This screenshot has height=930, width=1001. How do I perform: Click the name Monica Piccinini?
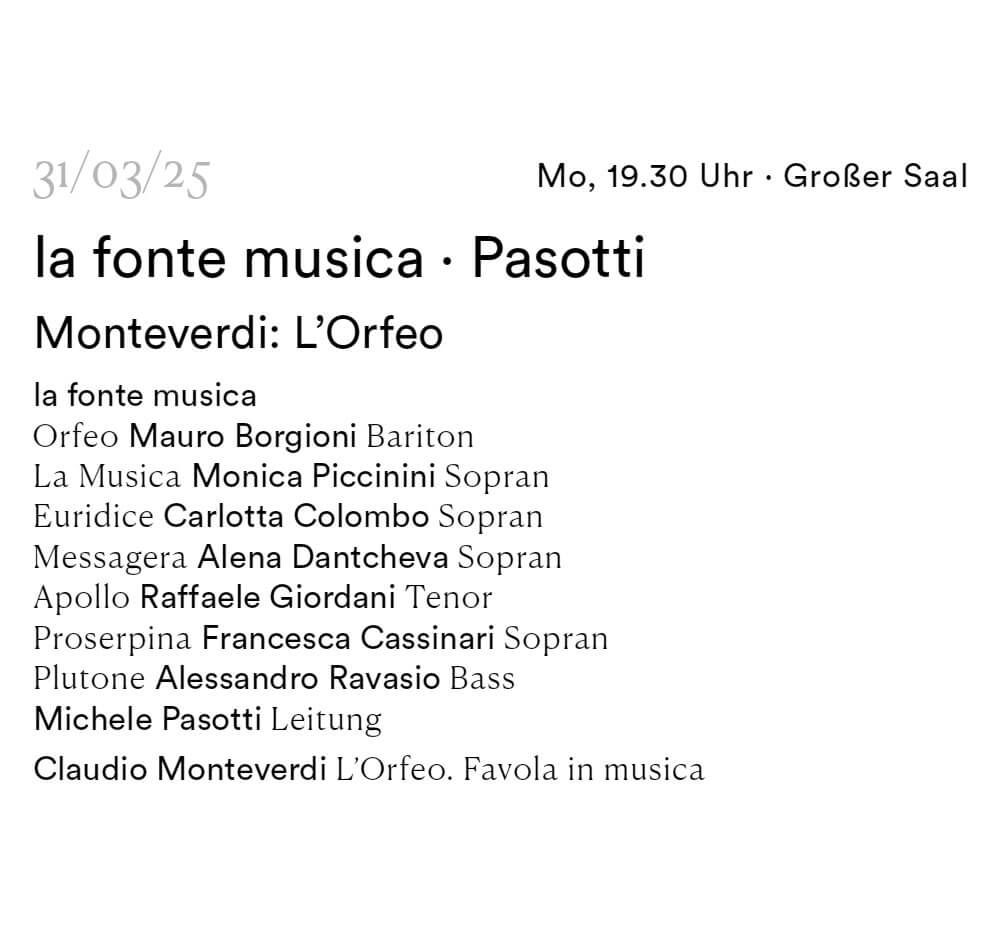click(313, 477)
